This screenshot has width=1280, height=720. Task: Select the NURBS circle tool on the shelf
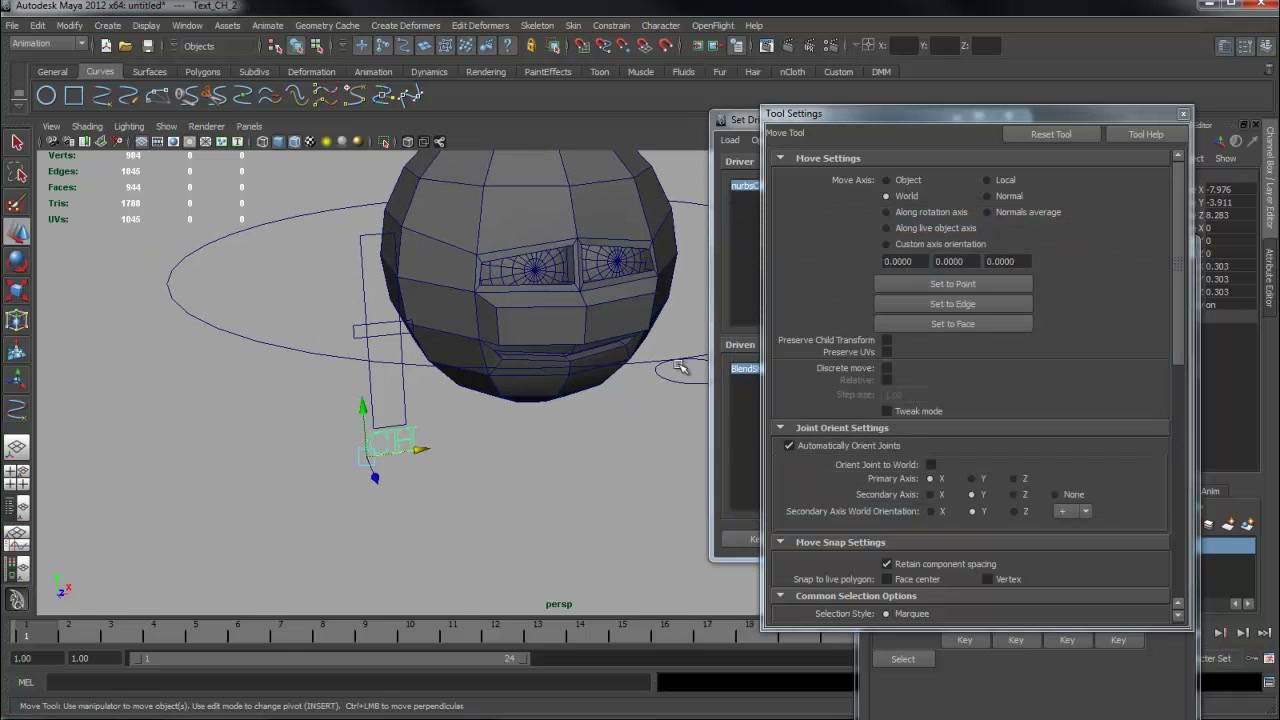tap(46, 96)
